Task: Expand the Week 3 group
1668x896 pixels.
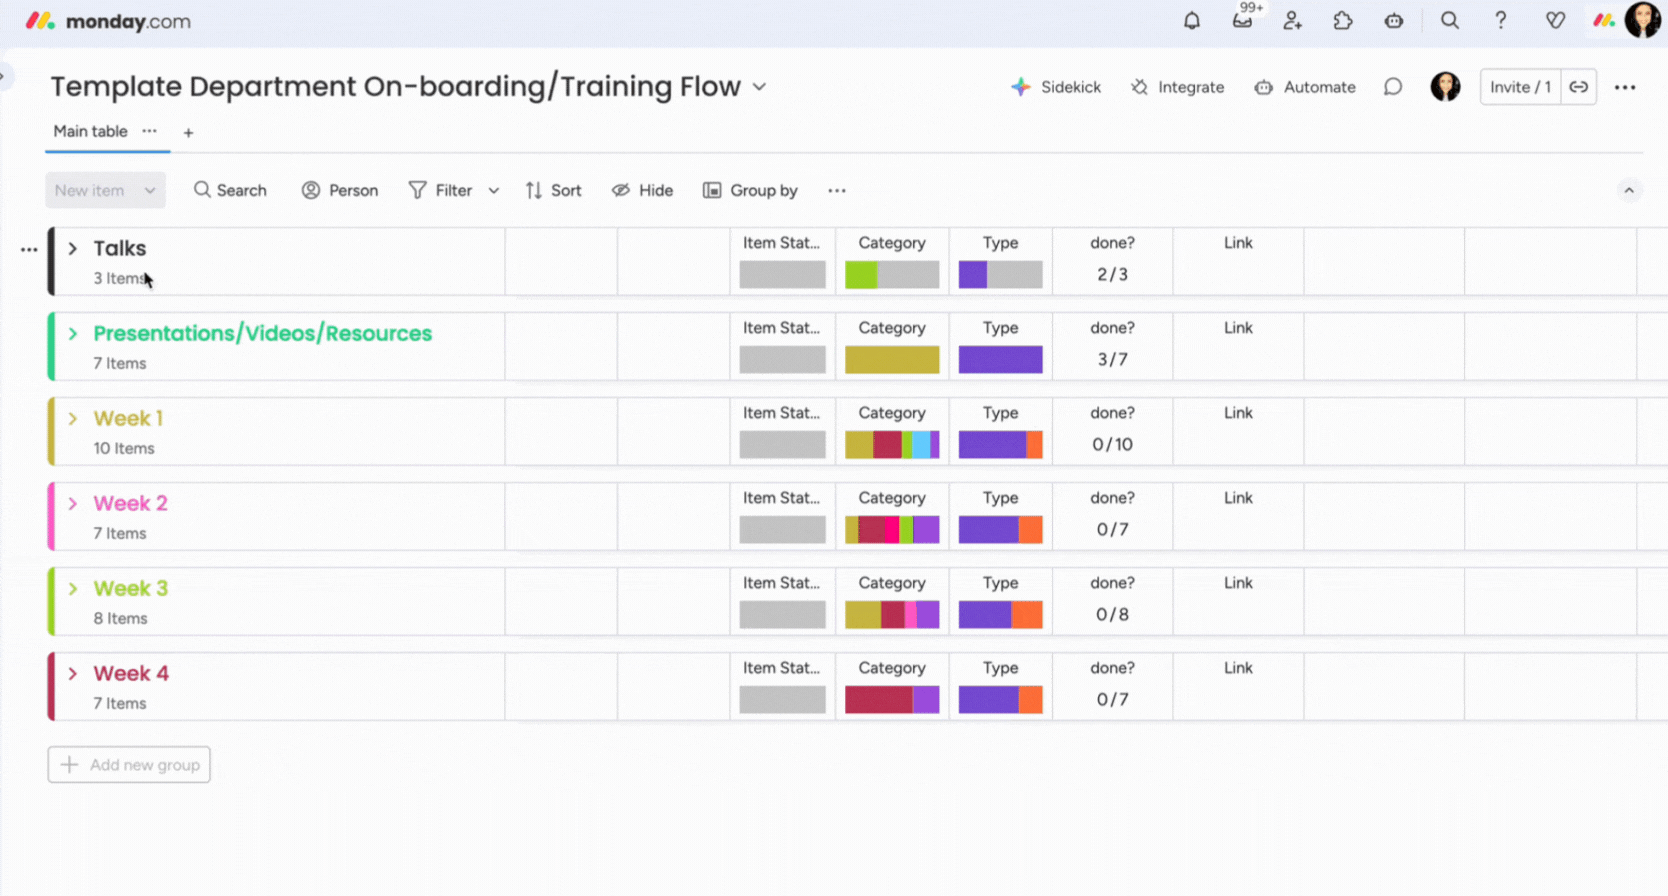Action: [x=73, y=588]
